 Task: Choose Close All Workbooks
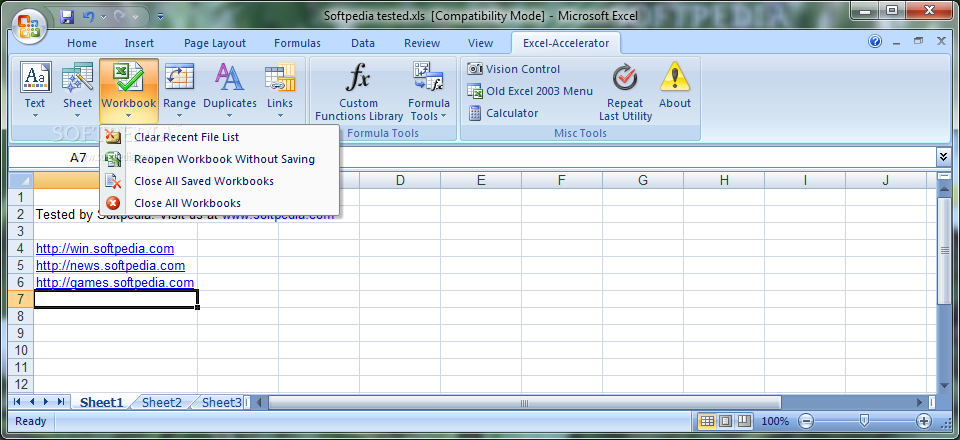(219, 203)
